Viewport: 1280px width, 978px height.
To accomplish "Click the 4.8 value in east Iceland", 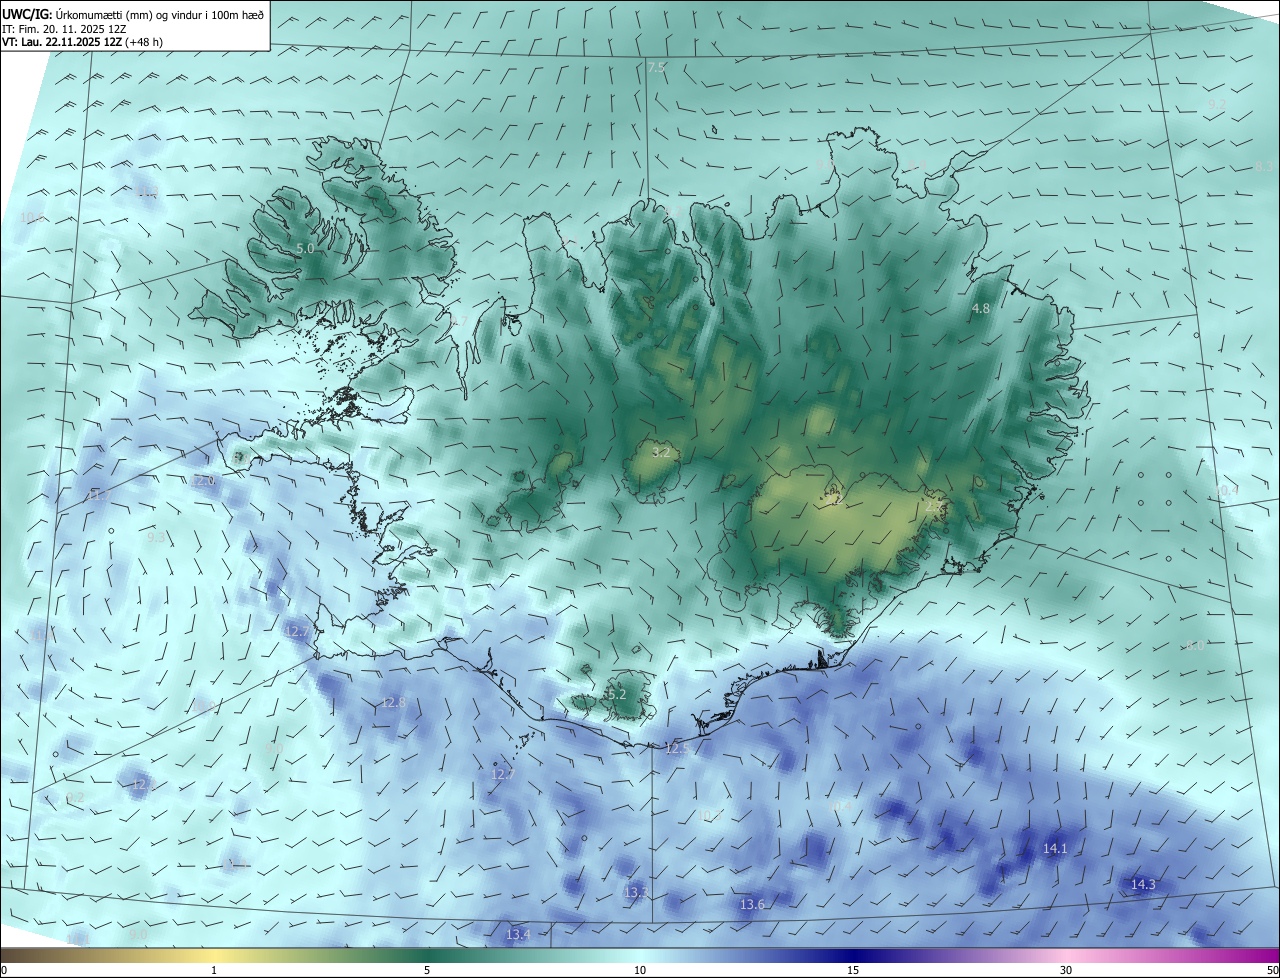I will [x=980, y=309].
